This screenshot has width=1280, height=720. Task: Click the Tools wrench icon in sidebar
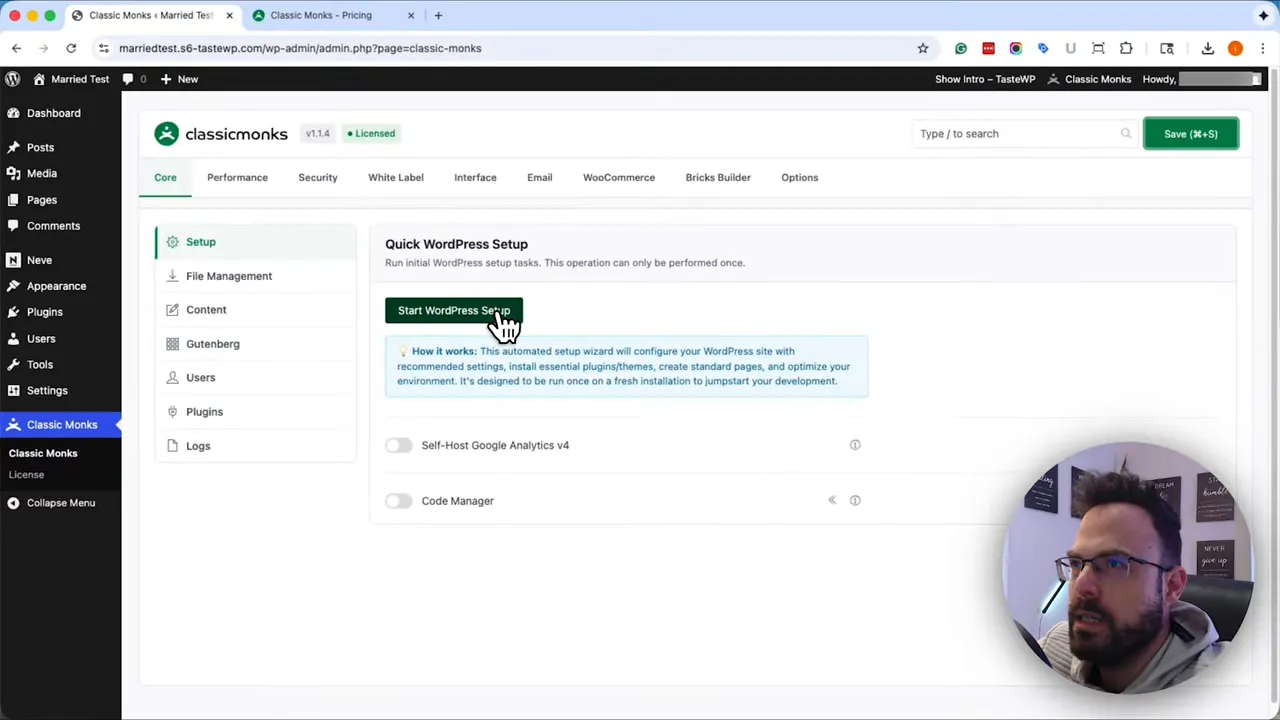[13, 364]
